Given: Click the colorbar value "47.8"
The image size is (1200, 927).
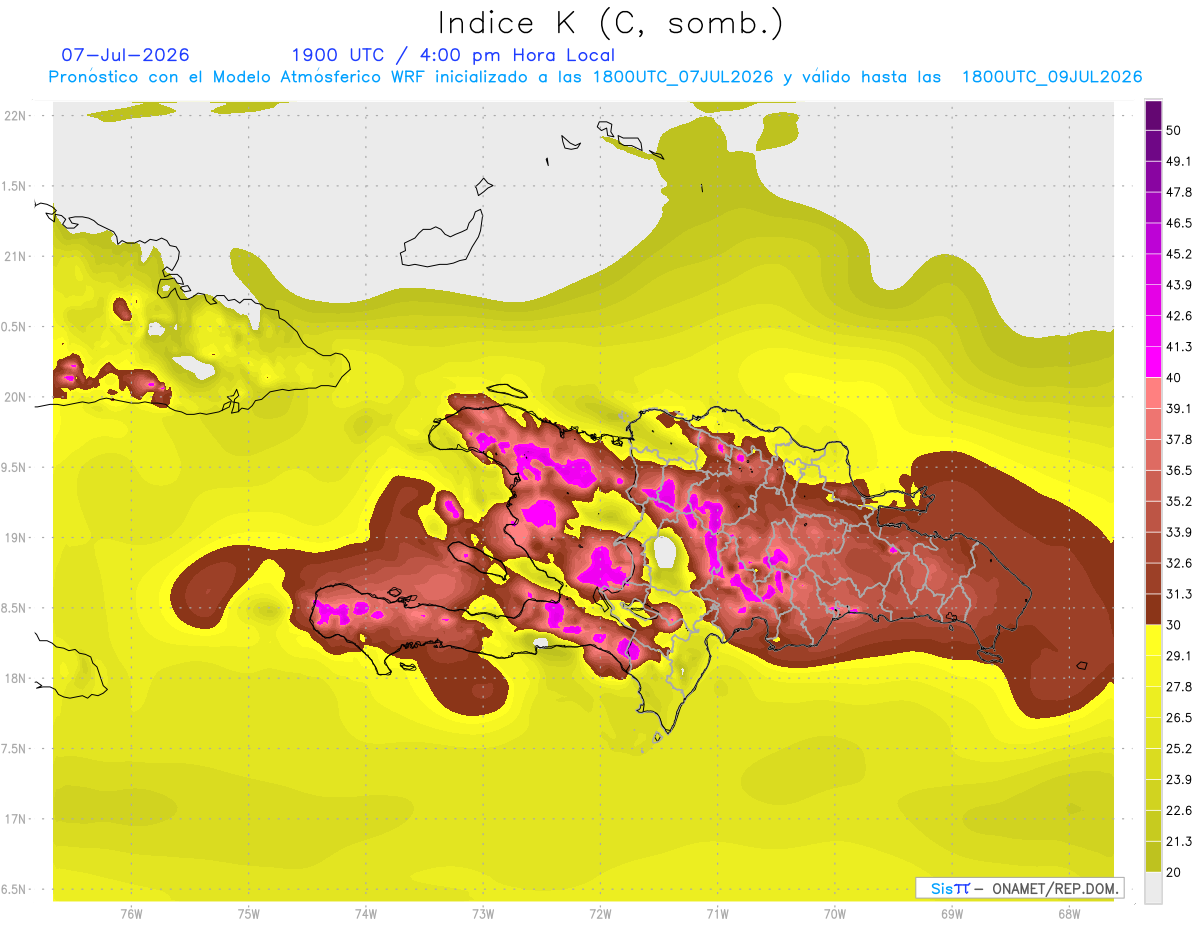Looking at the screenshot, I should tap(1178, 192).
